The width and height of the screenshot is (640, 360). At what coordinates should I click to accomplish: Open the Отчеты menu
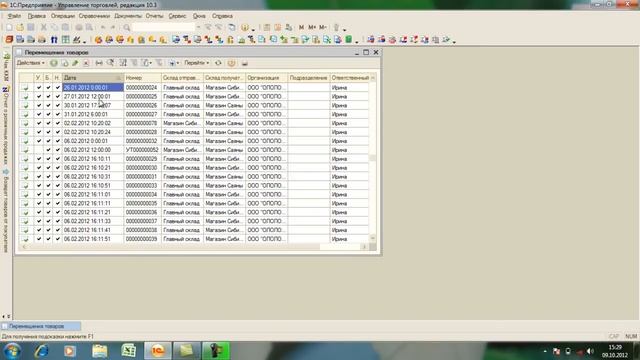coord(154,16)
